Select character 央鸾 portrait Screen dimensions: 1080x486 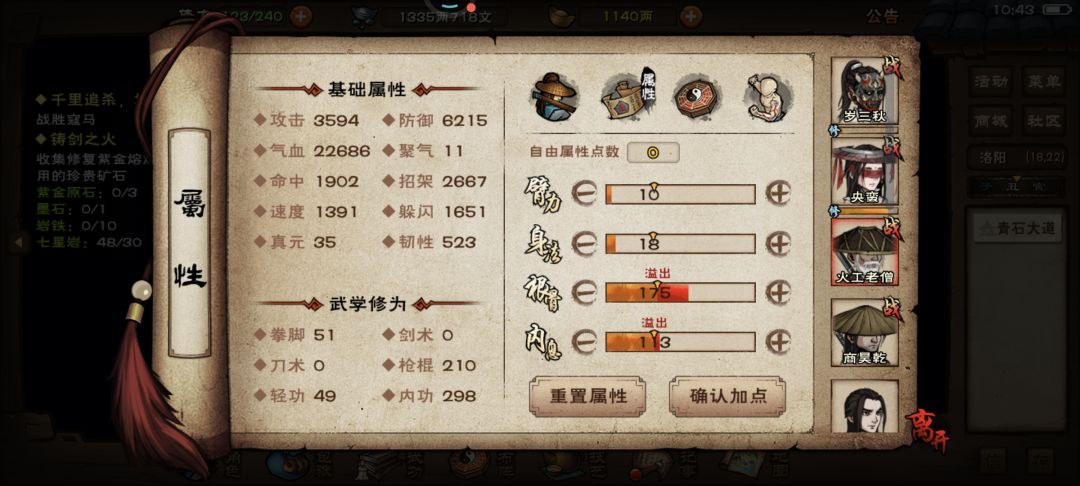point(865,171)
